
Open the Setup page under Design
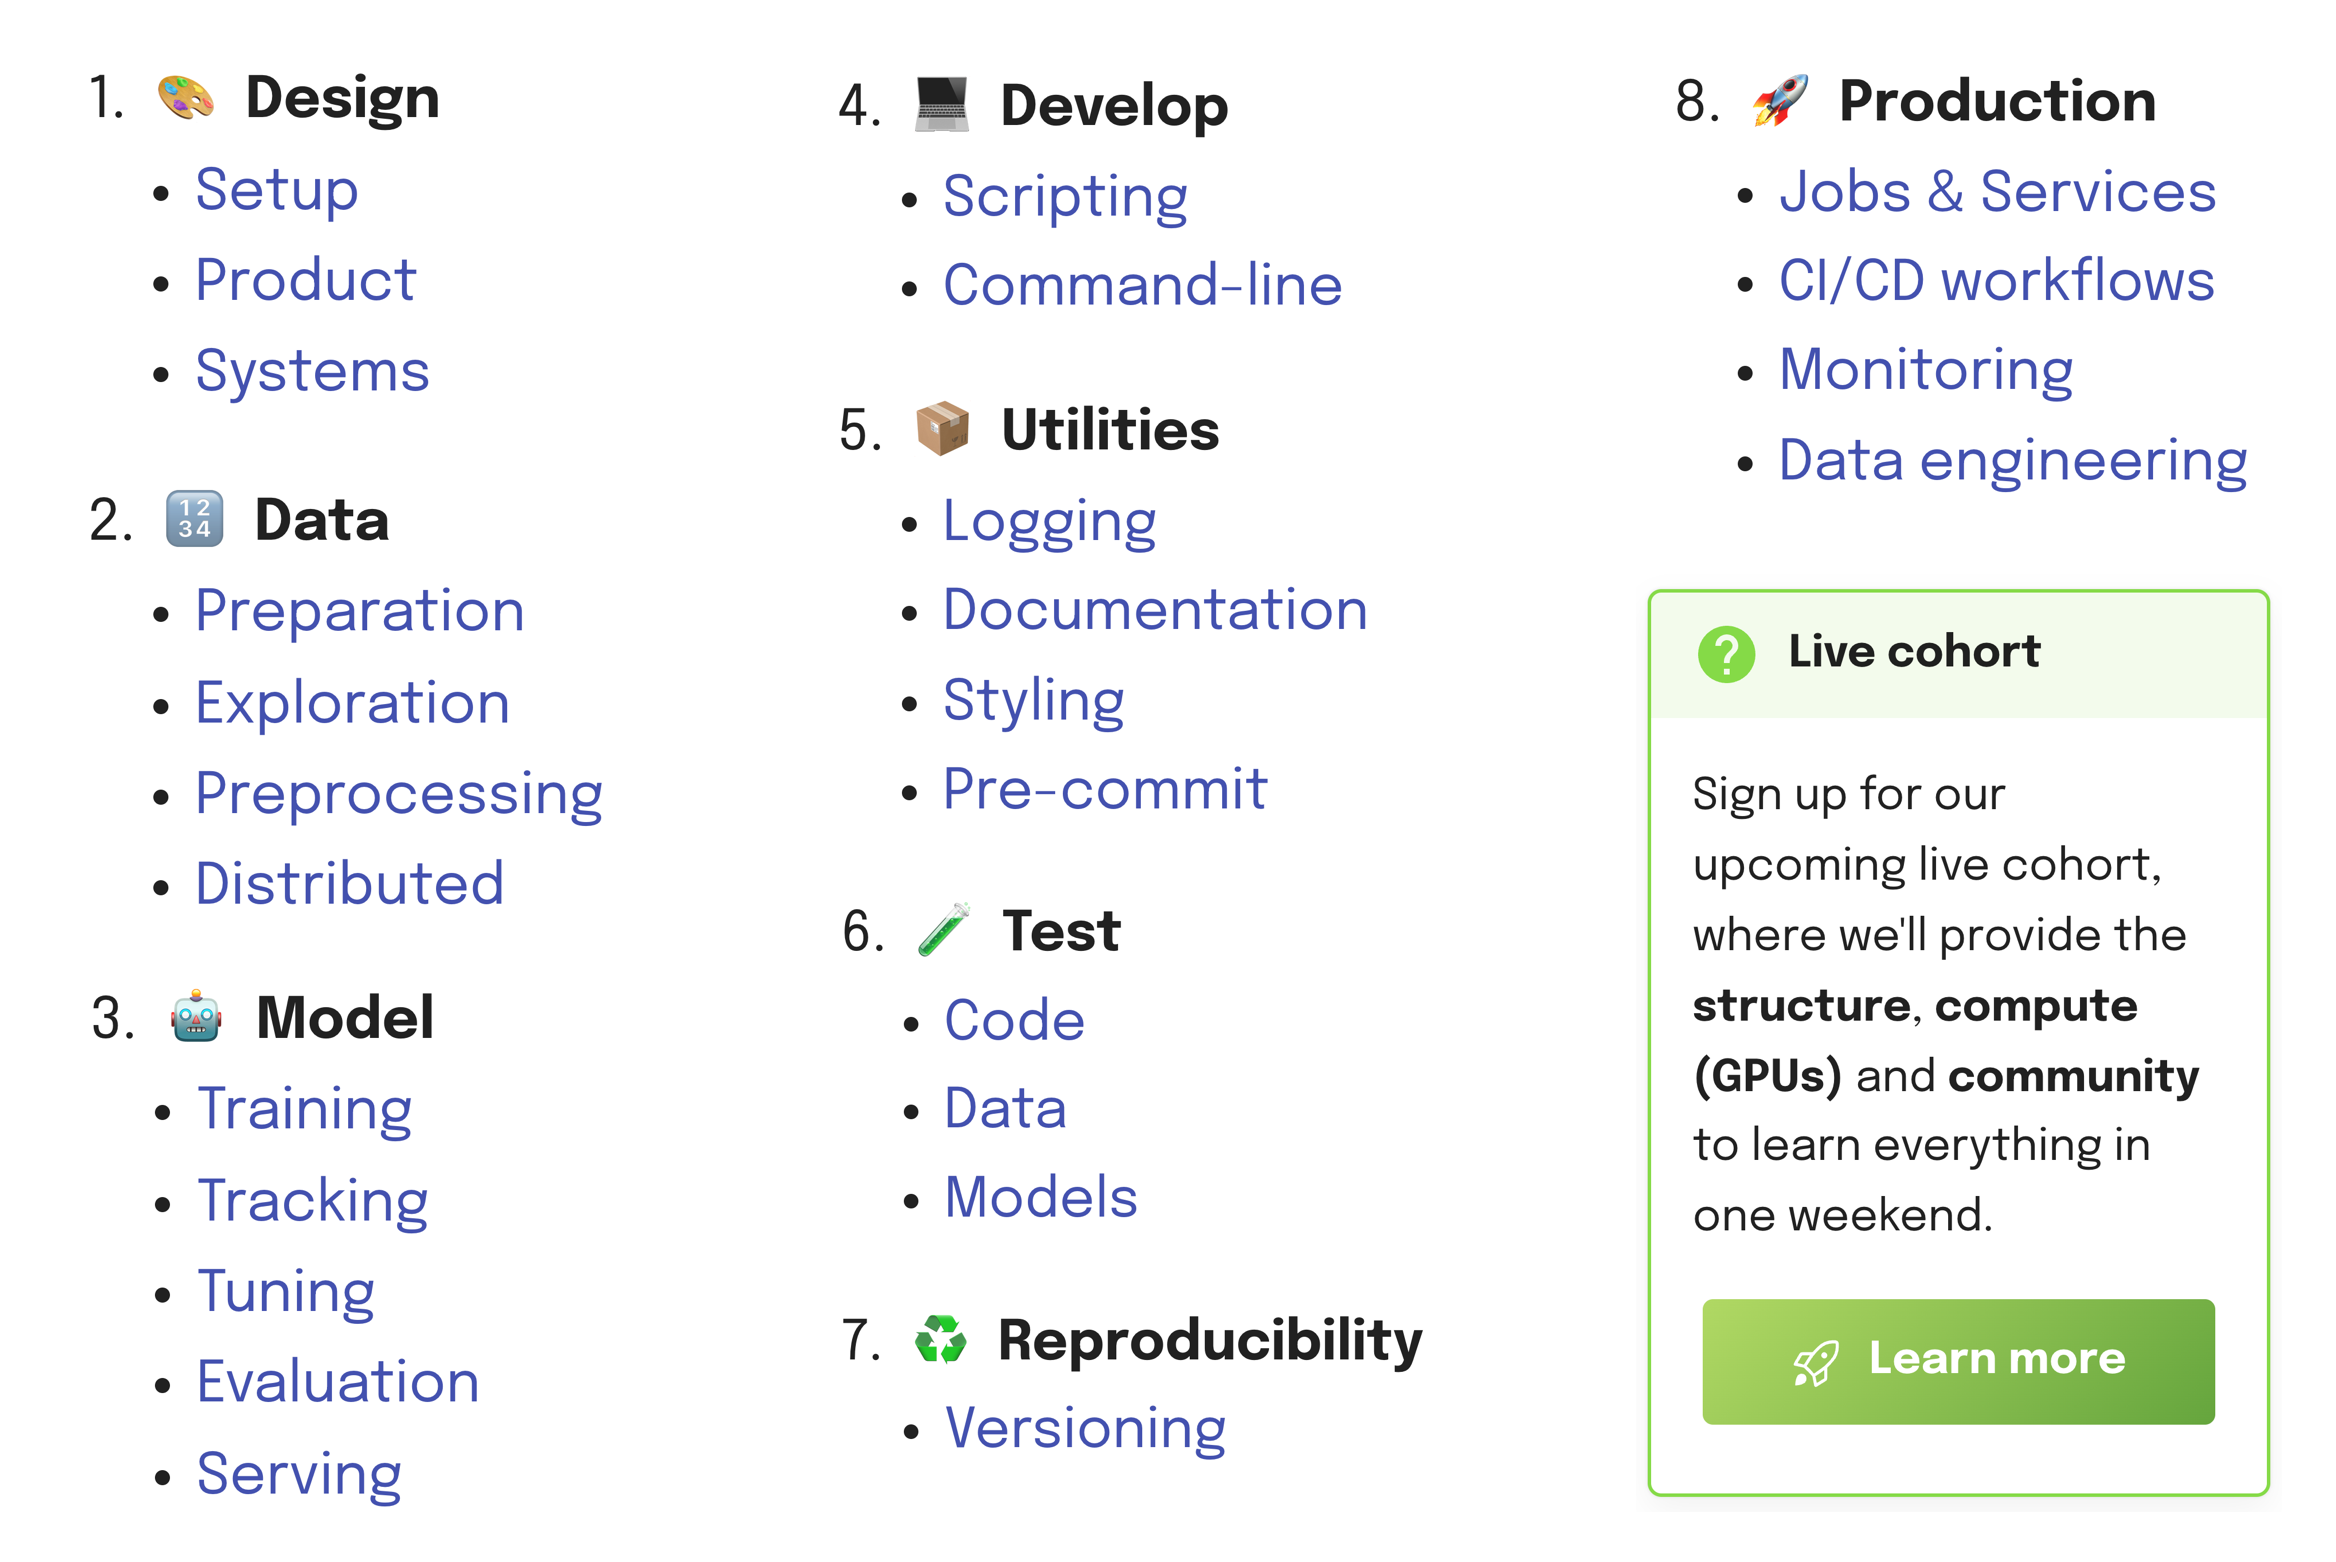point(277,190)
